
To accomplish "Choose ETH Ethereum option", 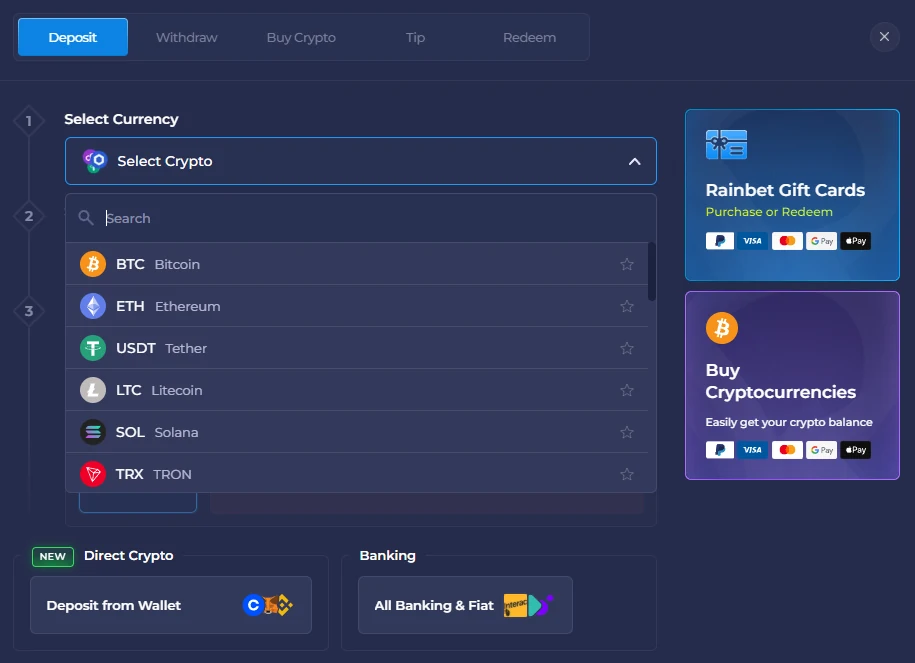I will pyautogui.click(x=357, y=306).
